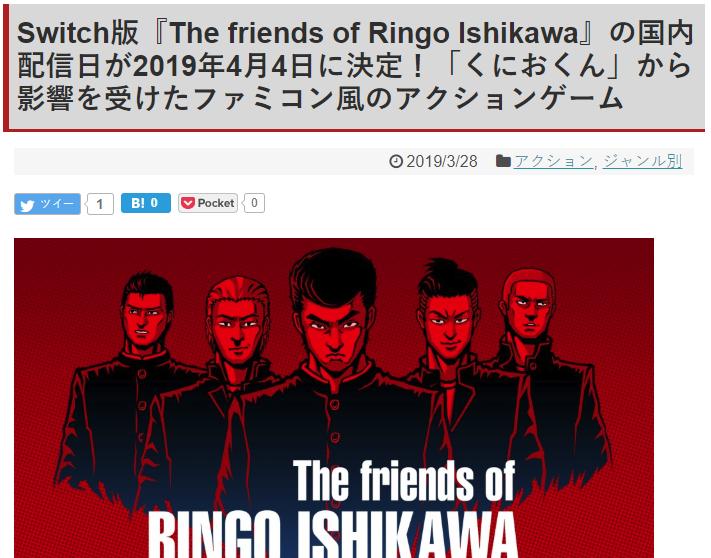Screen dimensions: 711x558
Task: Share via the Hatena B! button
Action: [x=146, y=203]
